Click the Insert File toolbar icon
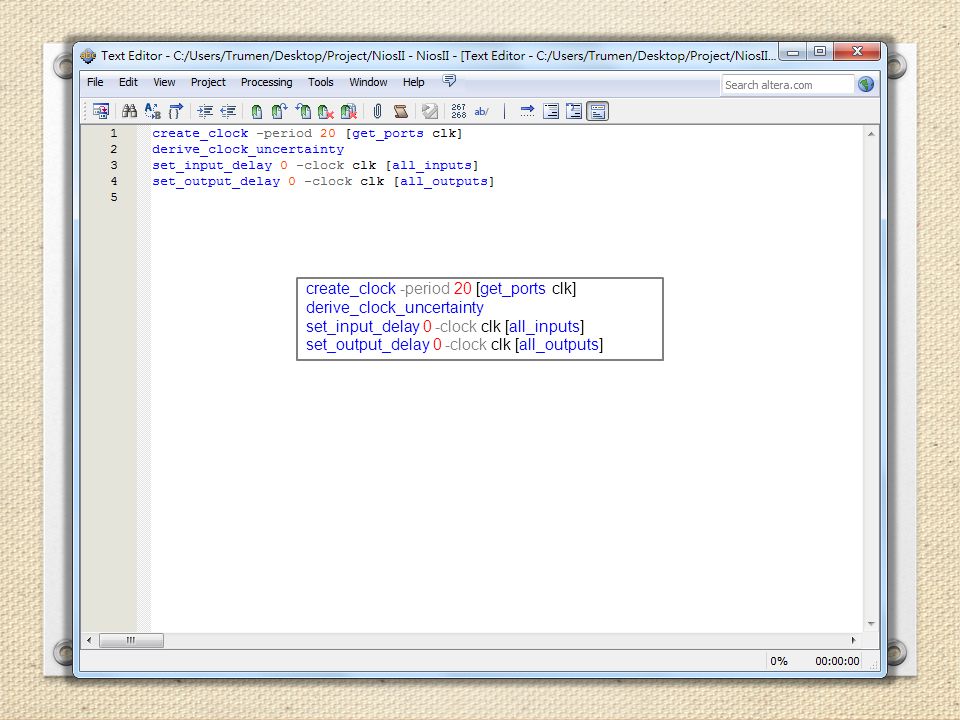The image size is (960, 720). pyautogui.click(x=100, y=111)
